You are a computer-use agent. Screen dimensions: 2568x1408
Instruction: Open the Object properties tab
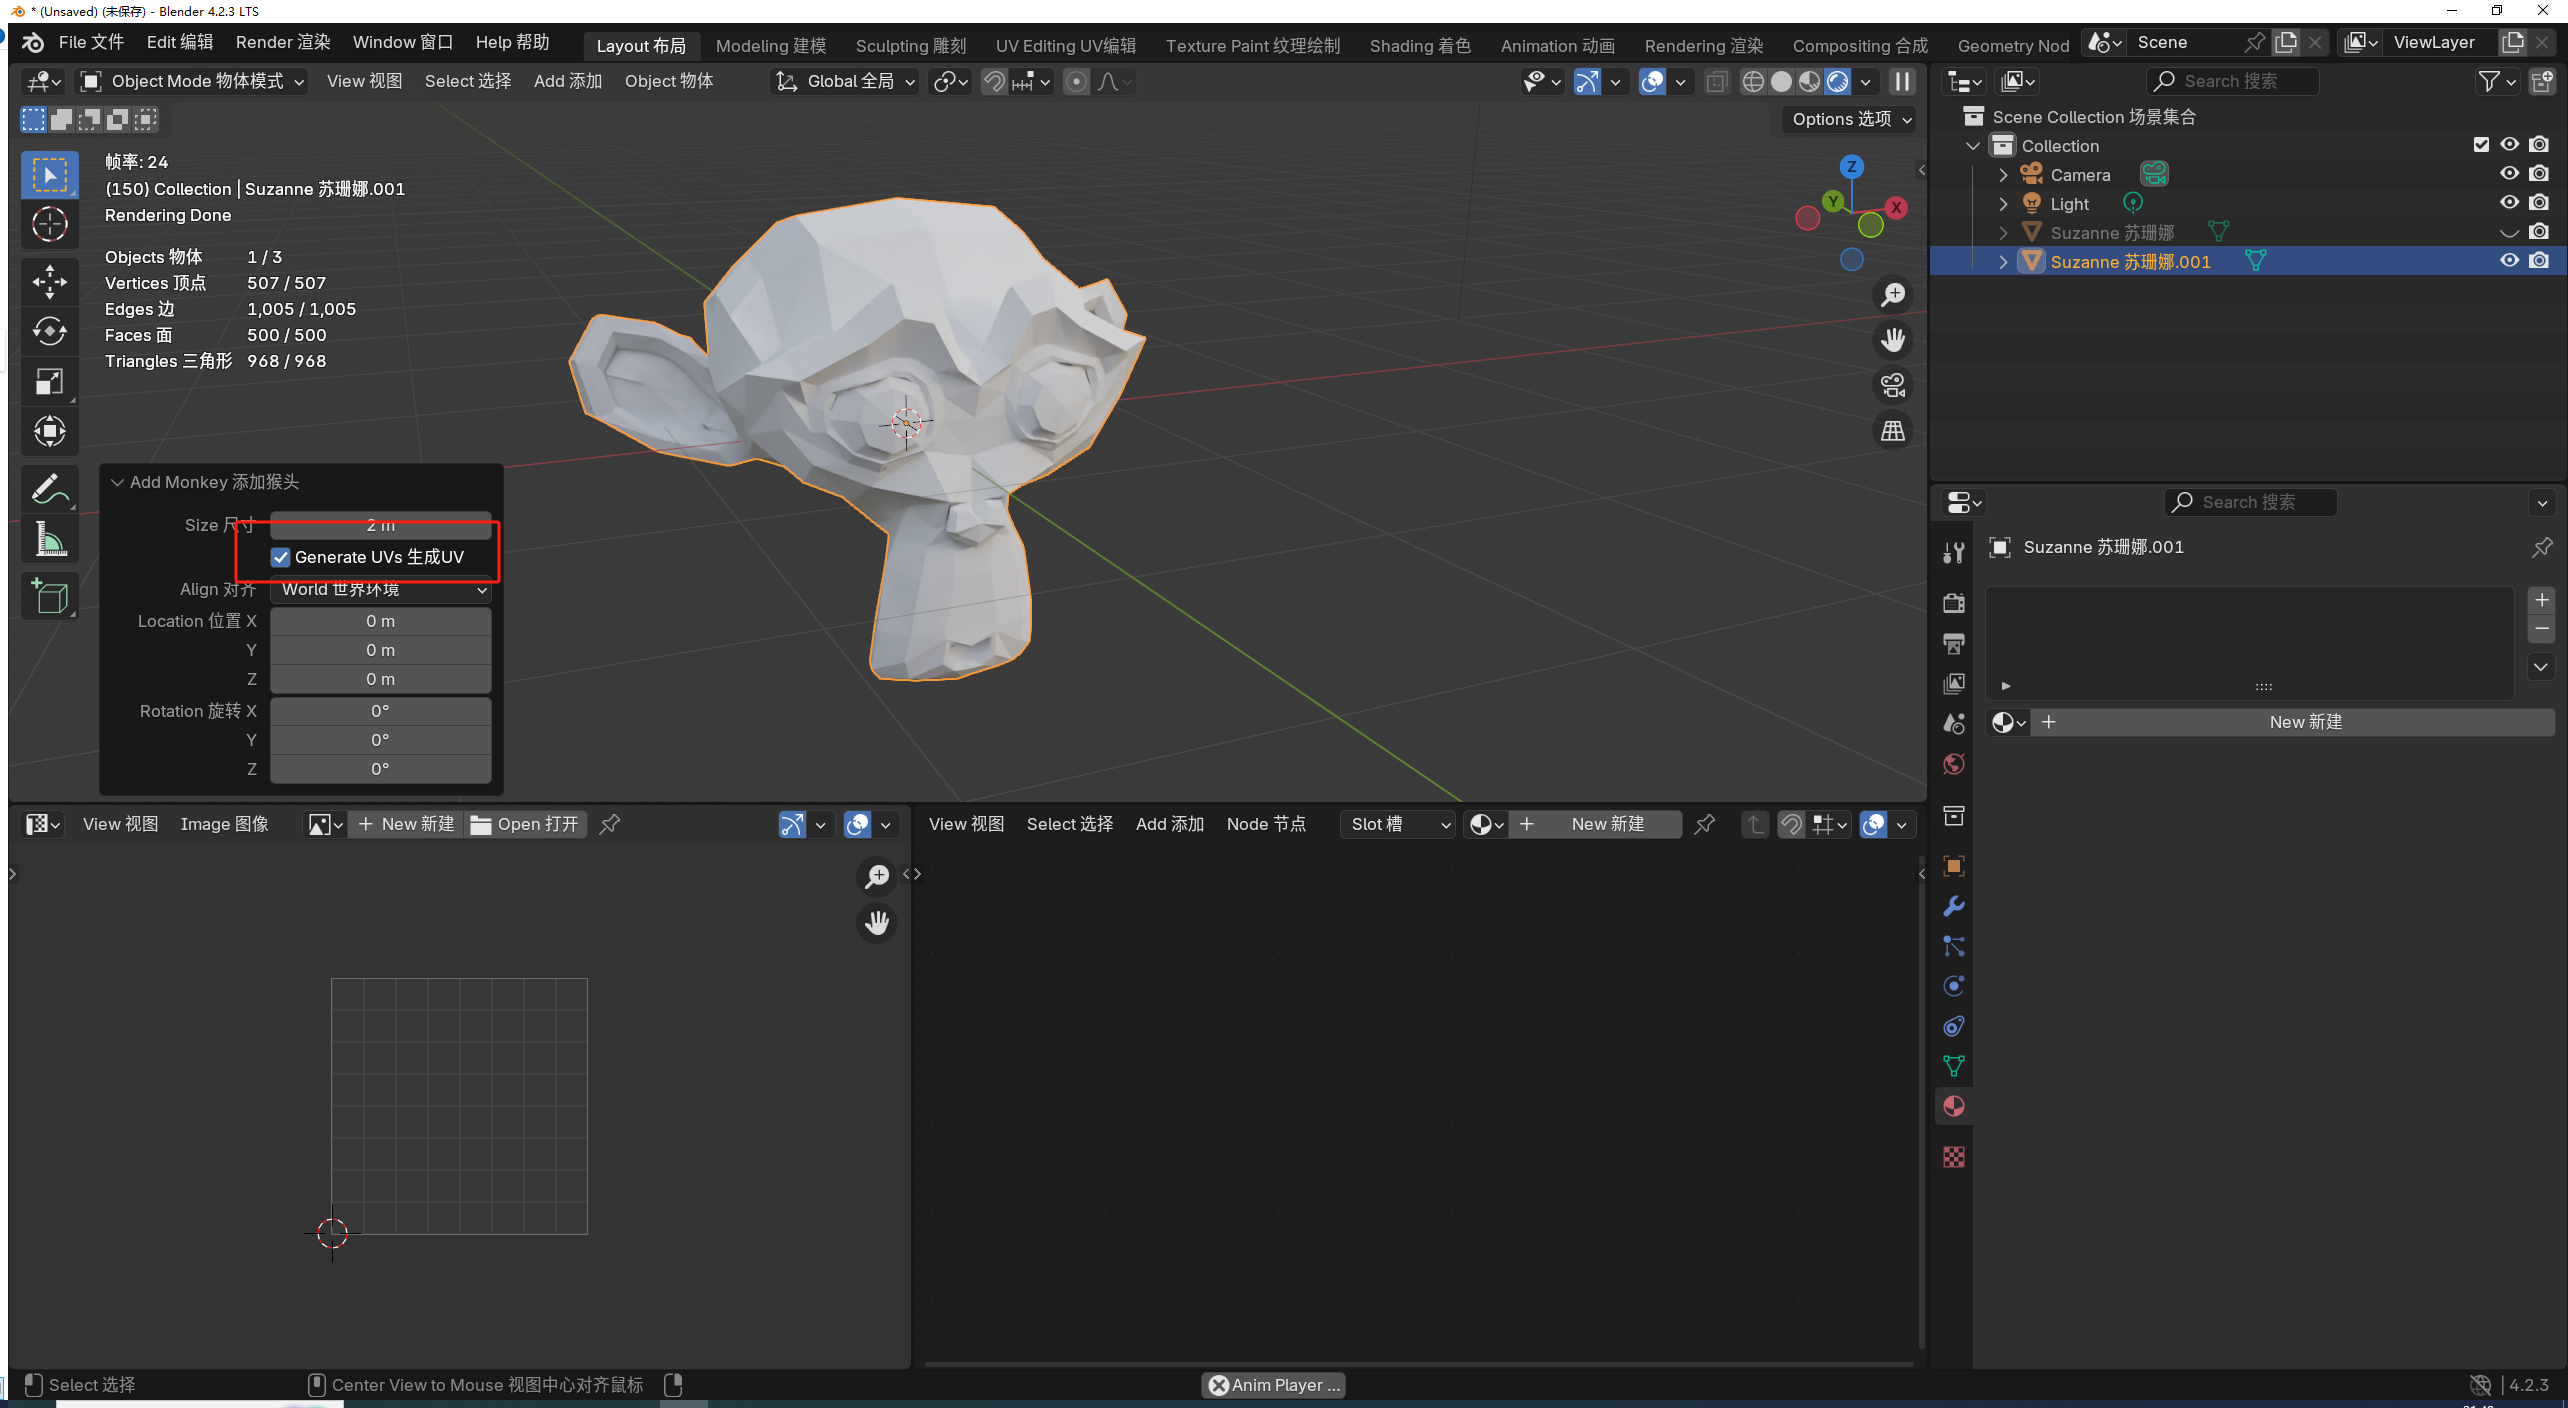point(1953,865)
